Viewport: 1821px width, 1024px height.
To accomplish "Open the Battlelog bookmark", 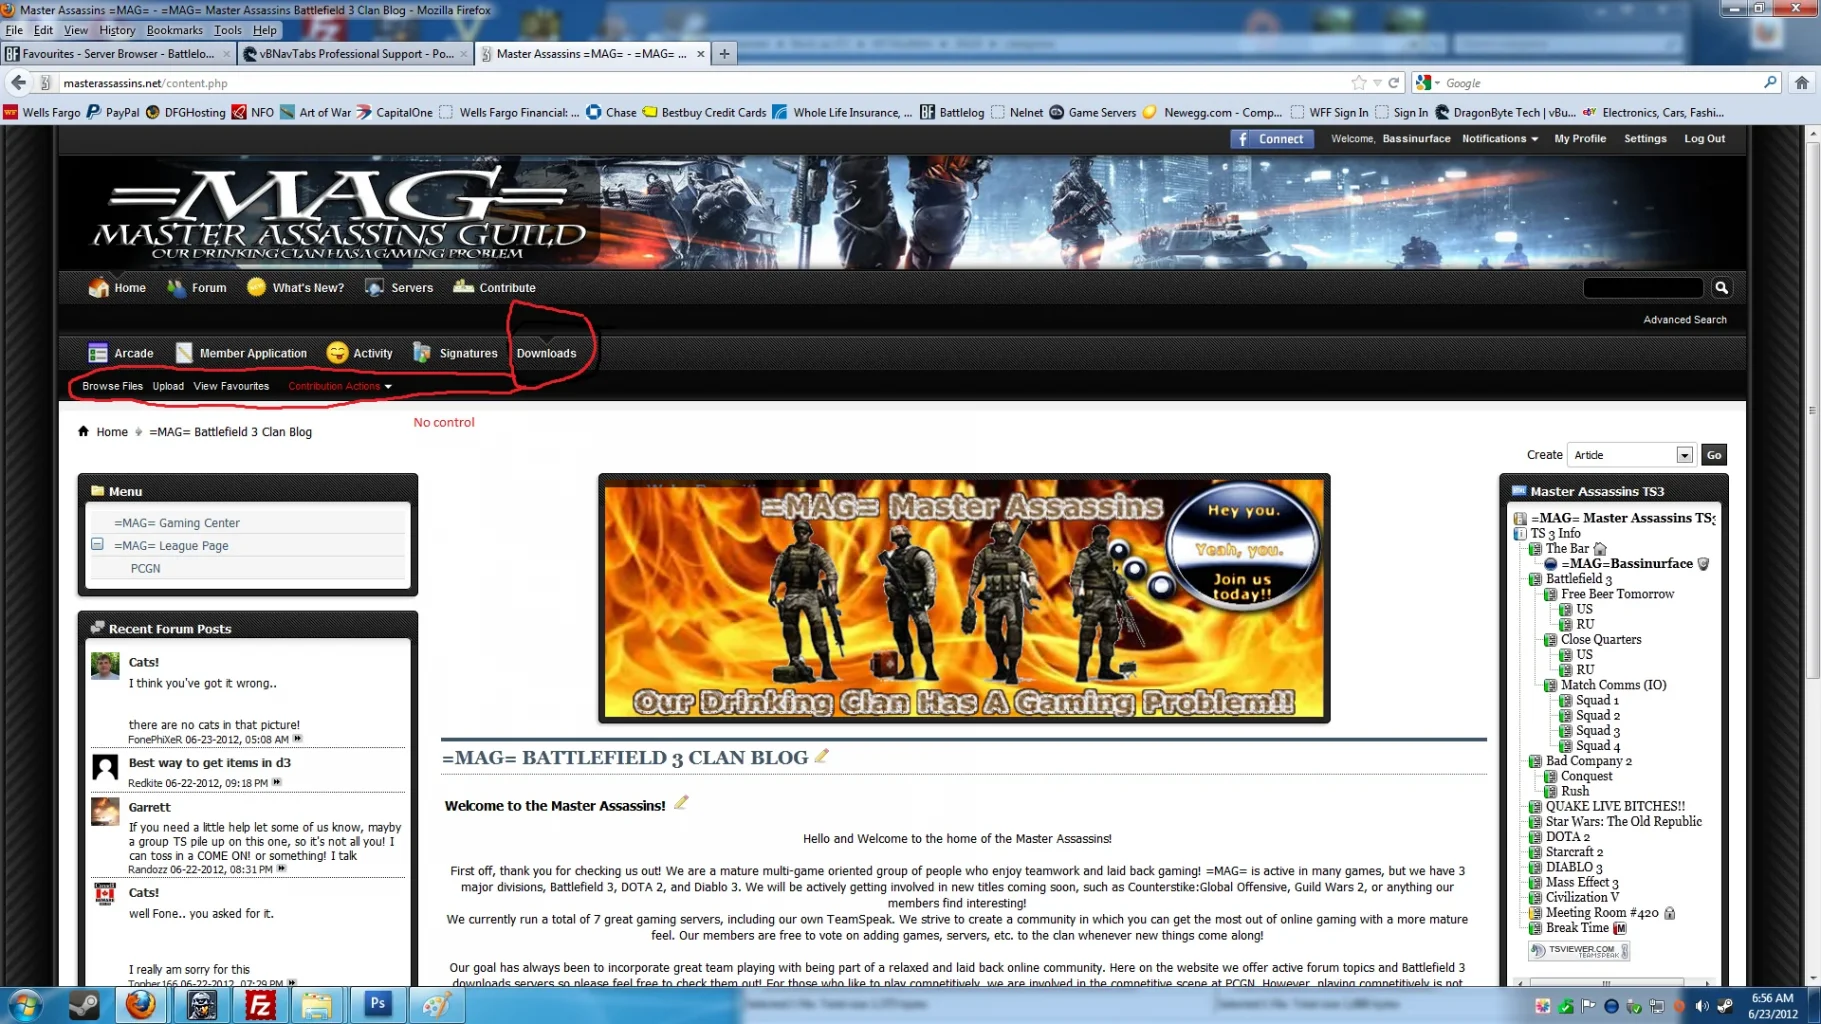I will (952, 112).
